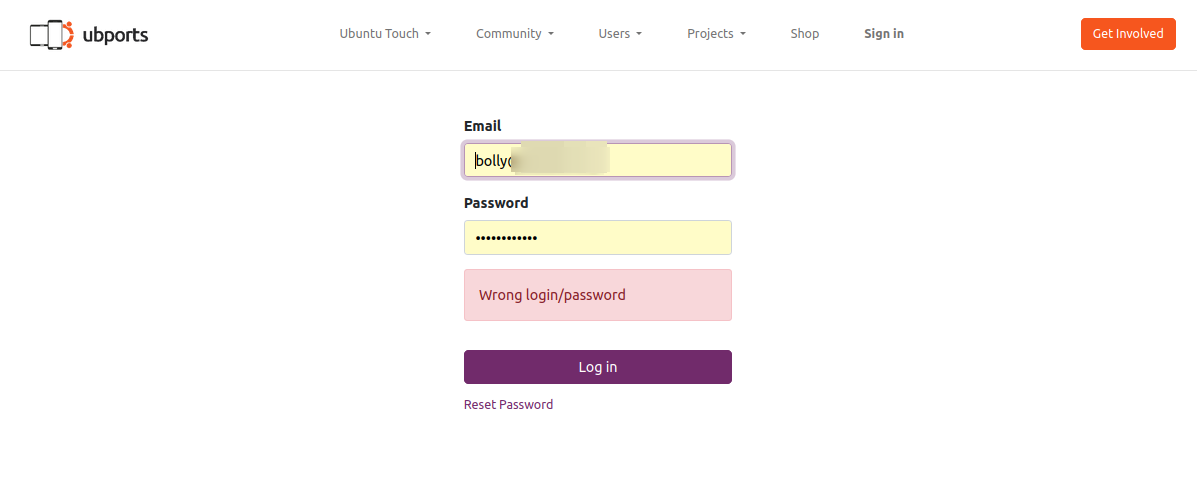Open the Ubuntu Touch menu

[379, 34]
